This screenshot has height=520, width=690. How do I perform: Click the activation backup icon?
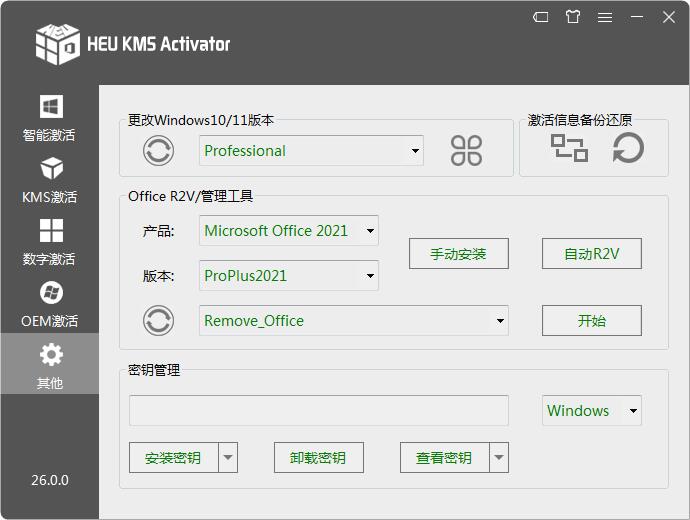click(x=569, y=148)
